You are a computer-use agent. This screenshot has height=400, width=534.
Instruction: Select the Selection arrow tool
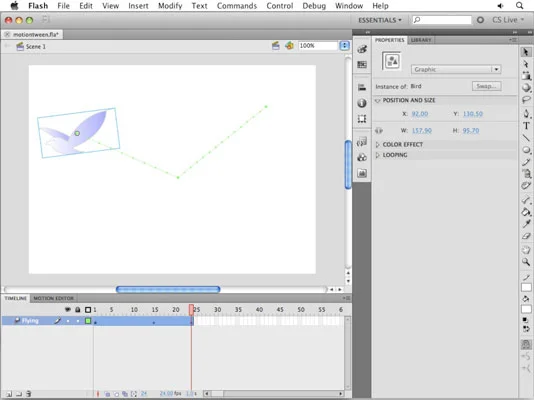click(x=526, y=52)
